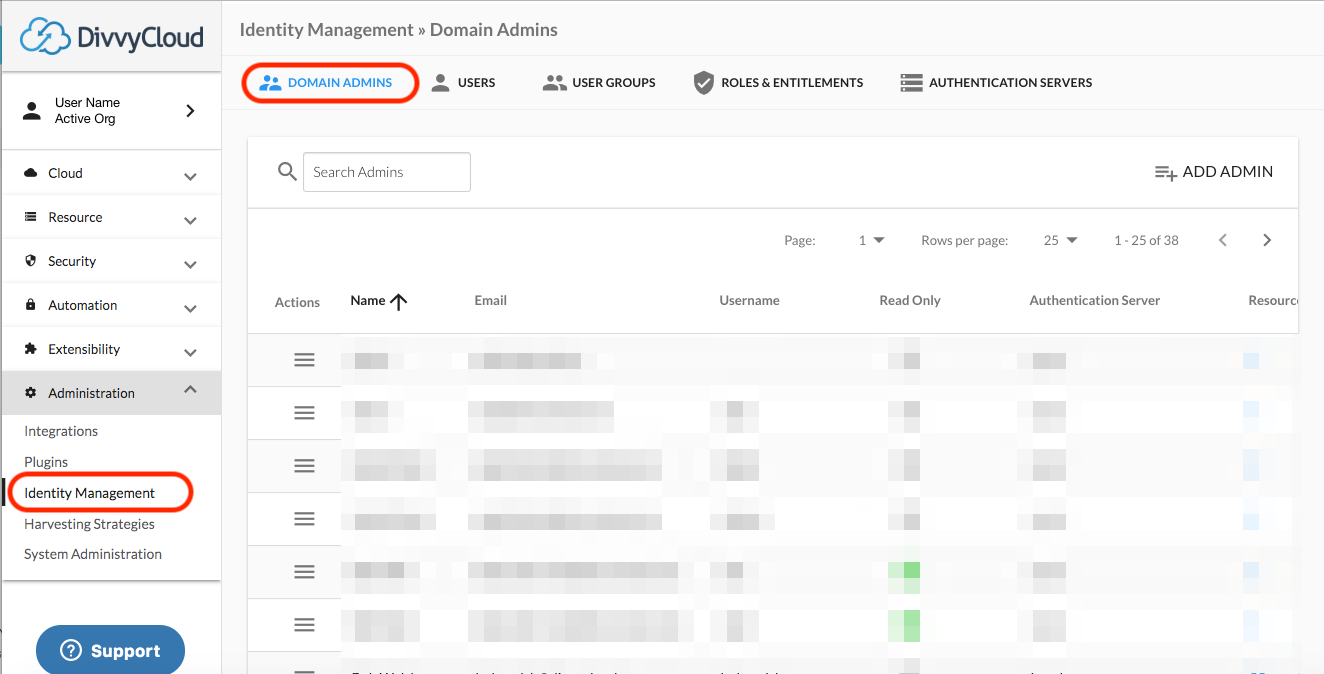1324x674 pixels.
Task: Open the actions menu in the first row
Action: pyautogui.click(x=305, y=360)
